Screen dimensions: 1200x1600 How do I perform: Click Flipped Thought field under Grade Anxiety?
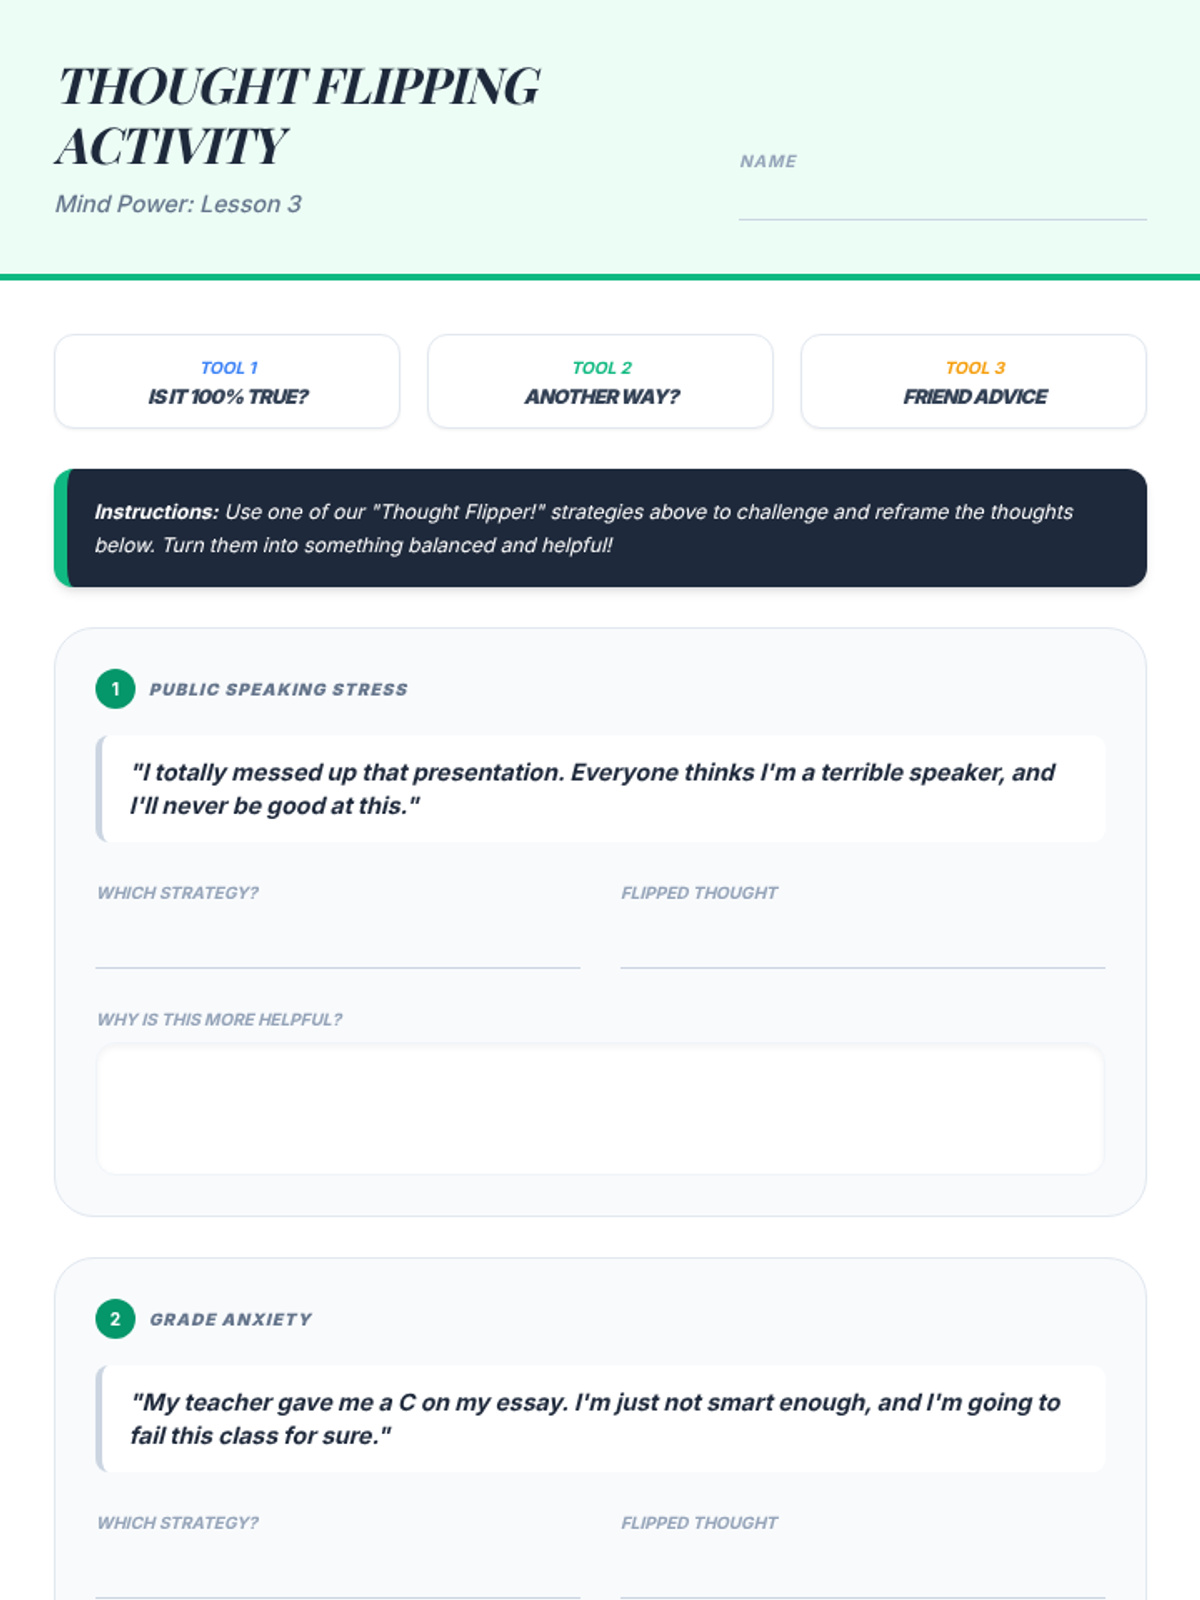[x=862, y=1573]
